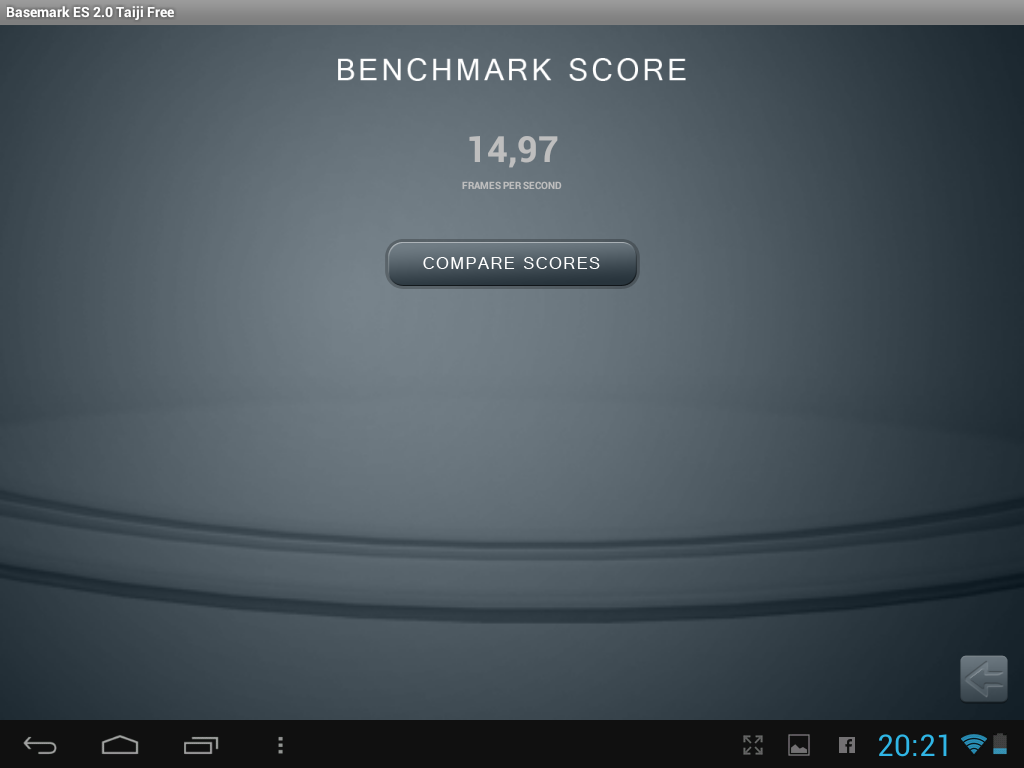This screenshot has height=768, width=1024.
Task: Open the Facebook notification icon
Action: click(x=846, y=745)
